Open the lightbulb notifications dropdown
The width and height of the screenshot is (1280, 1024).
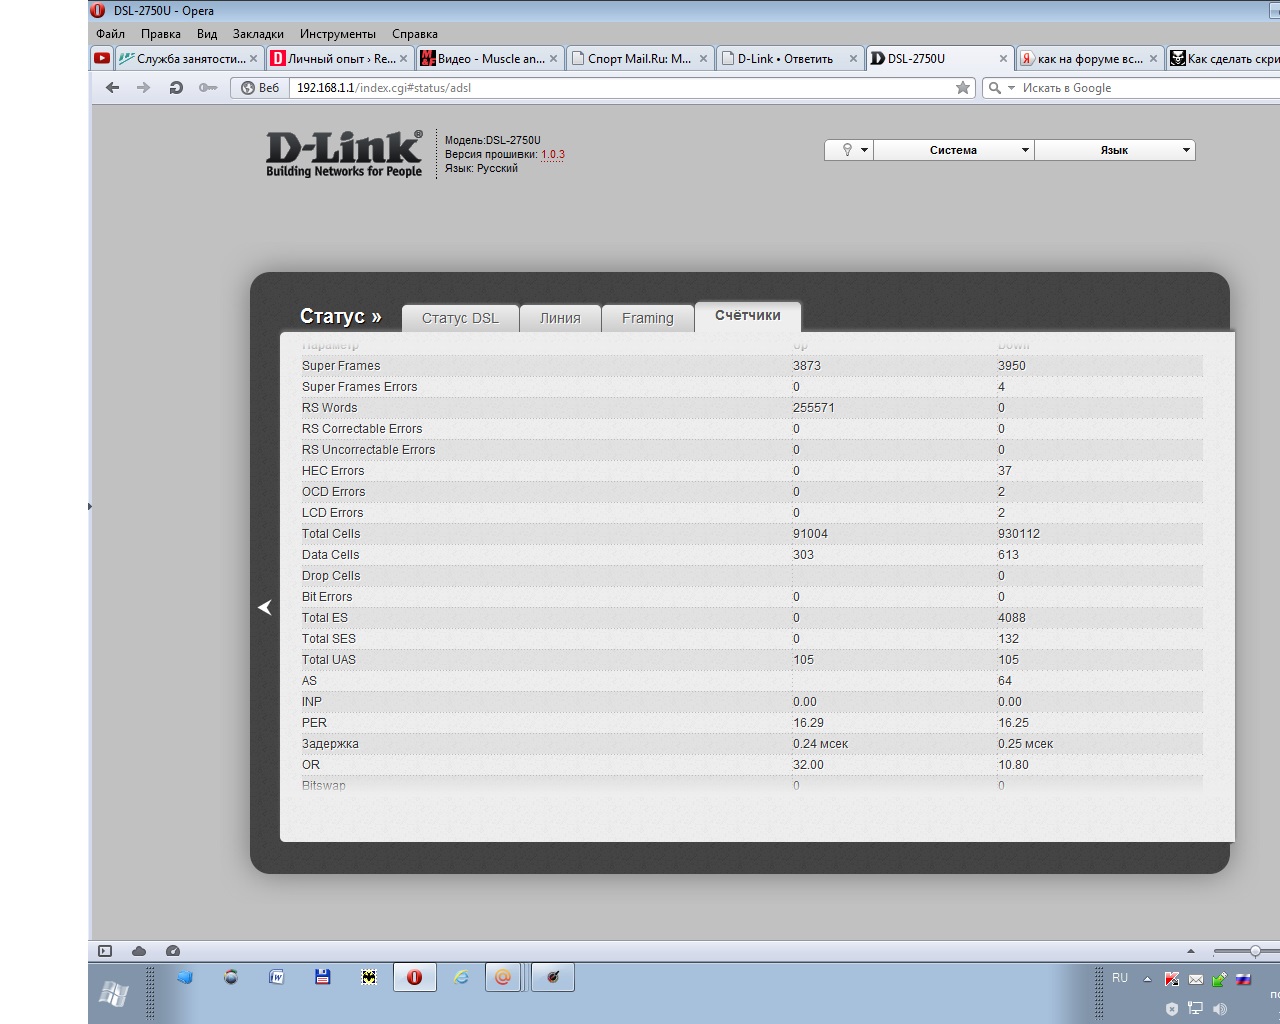tap(849, 150)
